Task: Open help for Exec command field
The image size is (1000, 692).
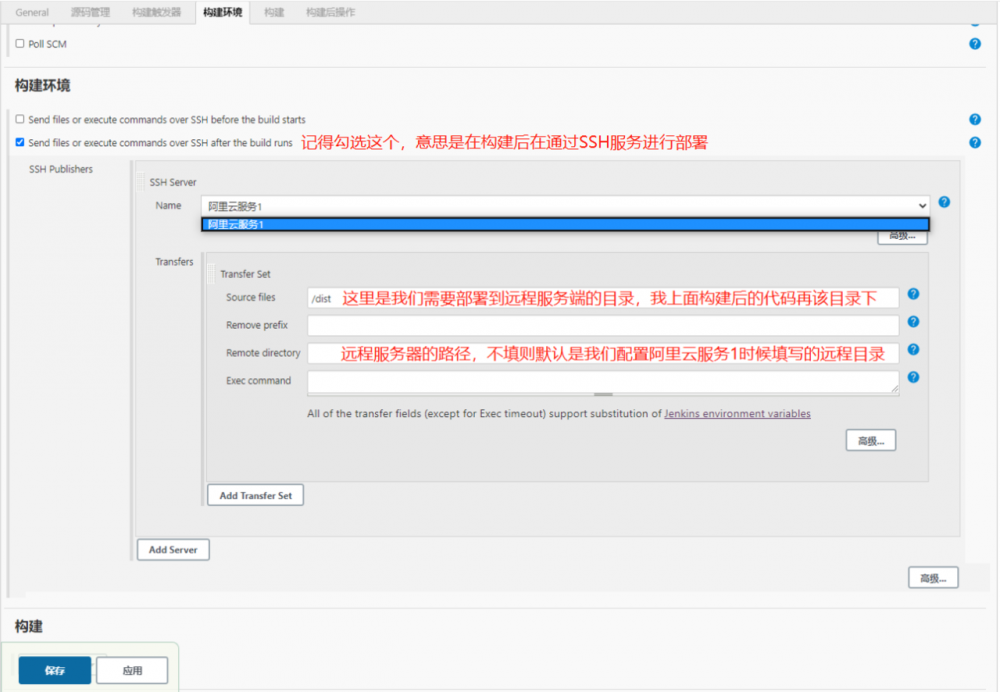Action: tap(913, 378)
